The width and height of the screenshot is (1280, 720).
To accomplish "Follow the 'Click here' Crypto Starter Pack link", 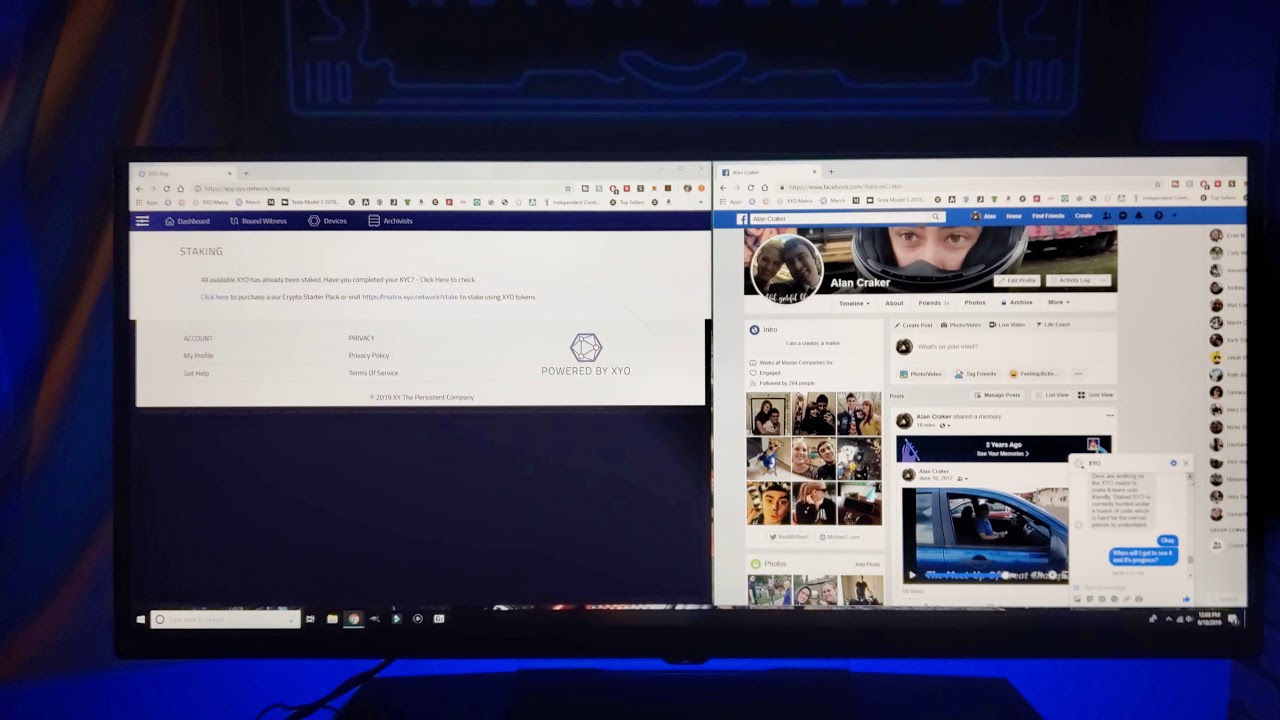I will pos(215,297).
